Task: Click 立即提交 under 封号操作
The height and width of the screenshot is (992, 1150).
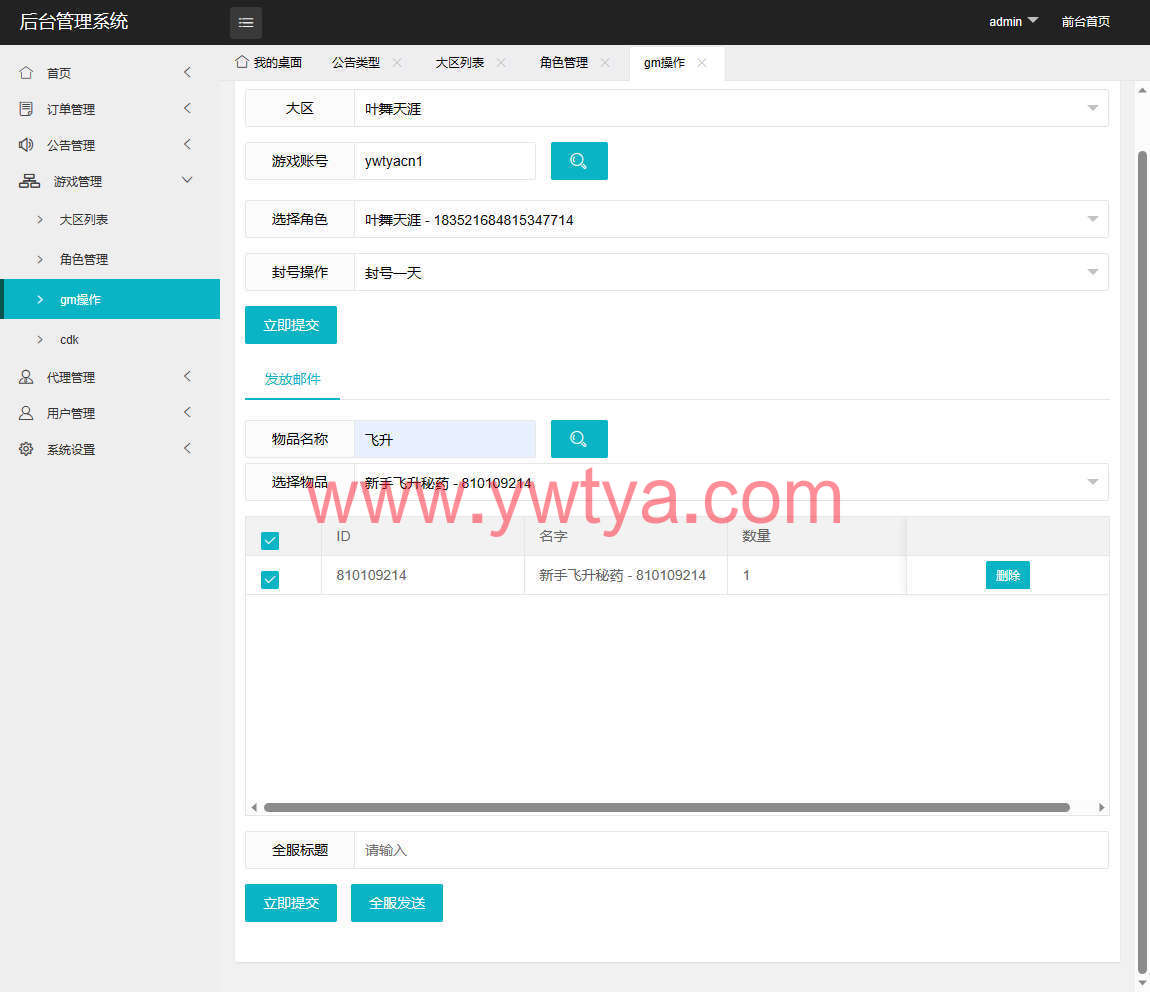Action: coord(291,325)
